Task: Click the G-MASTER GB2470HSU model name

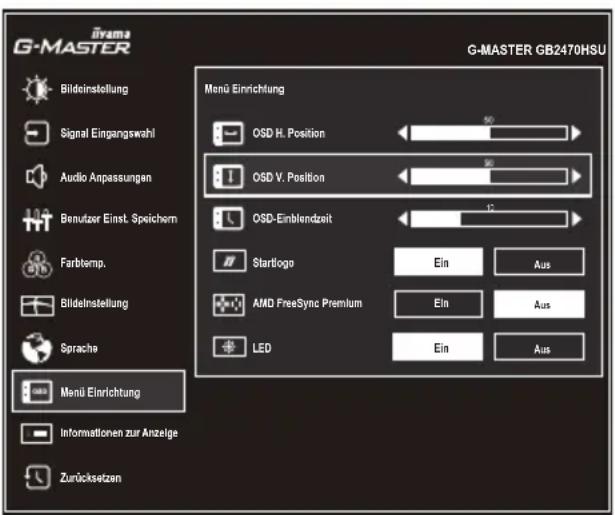Action: [537, 50]
